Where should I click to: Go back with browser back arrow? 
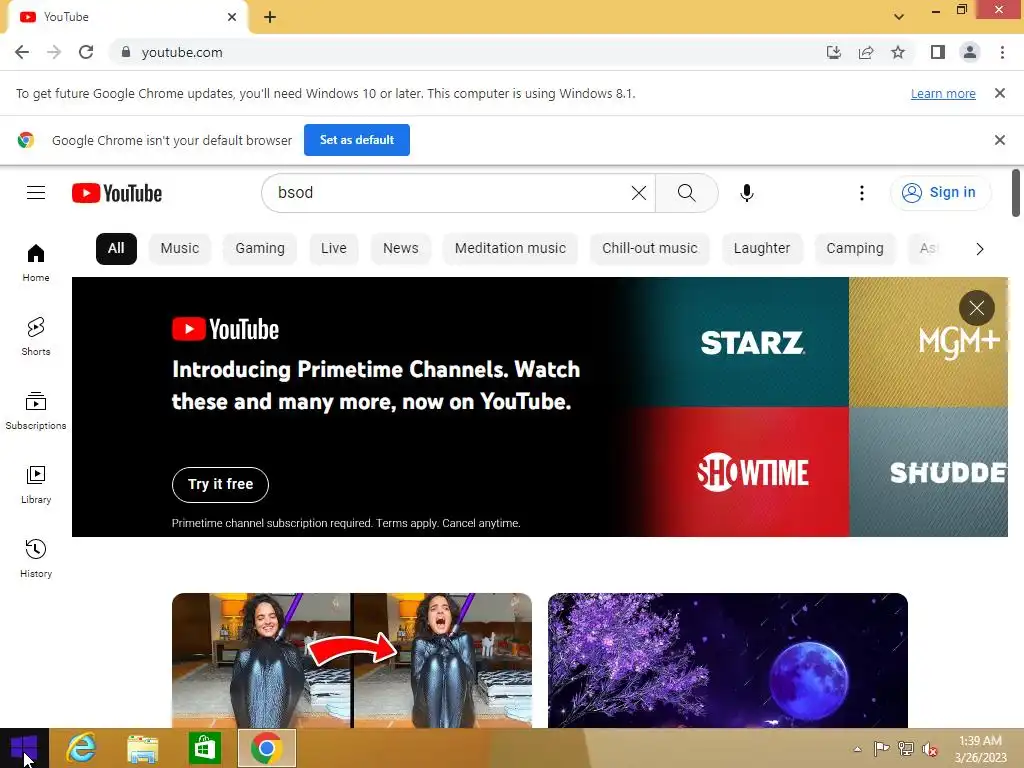tap(22, 52)
